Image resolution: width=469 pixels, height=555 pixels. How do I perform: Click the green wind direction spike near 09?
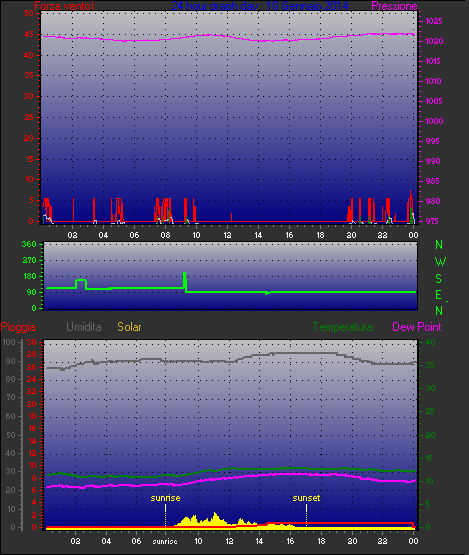185,280
